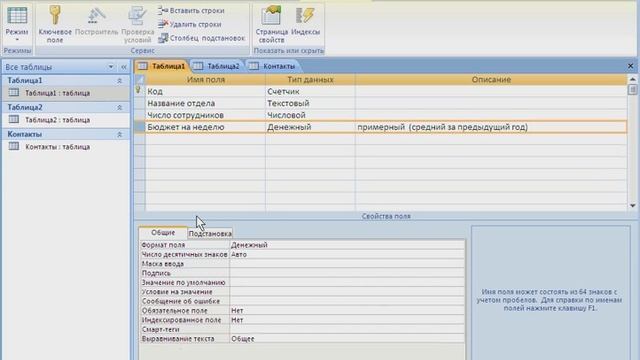Screen dimensions: 640x360
Task: Open the Индексы indexes window
Action: point(305,21)
